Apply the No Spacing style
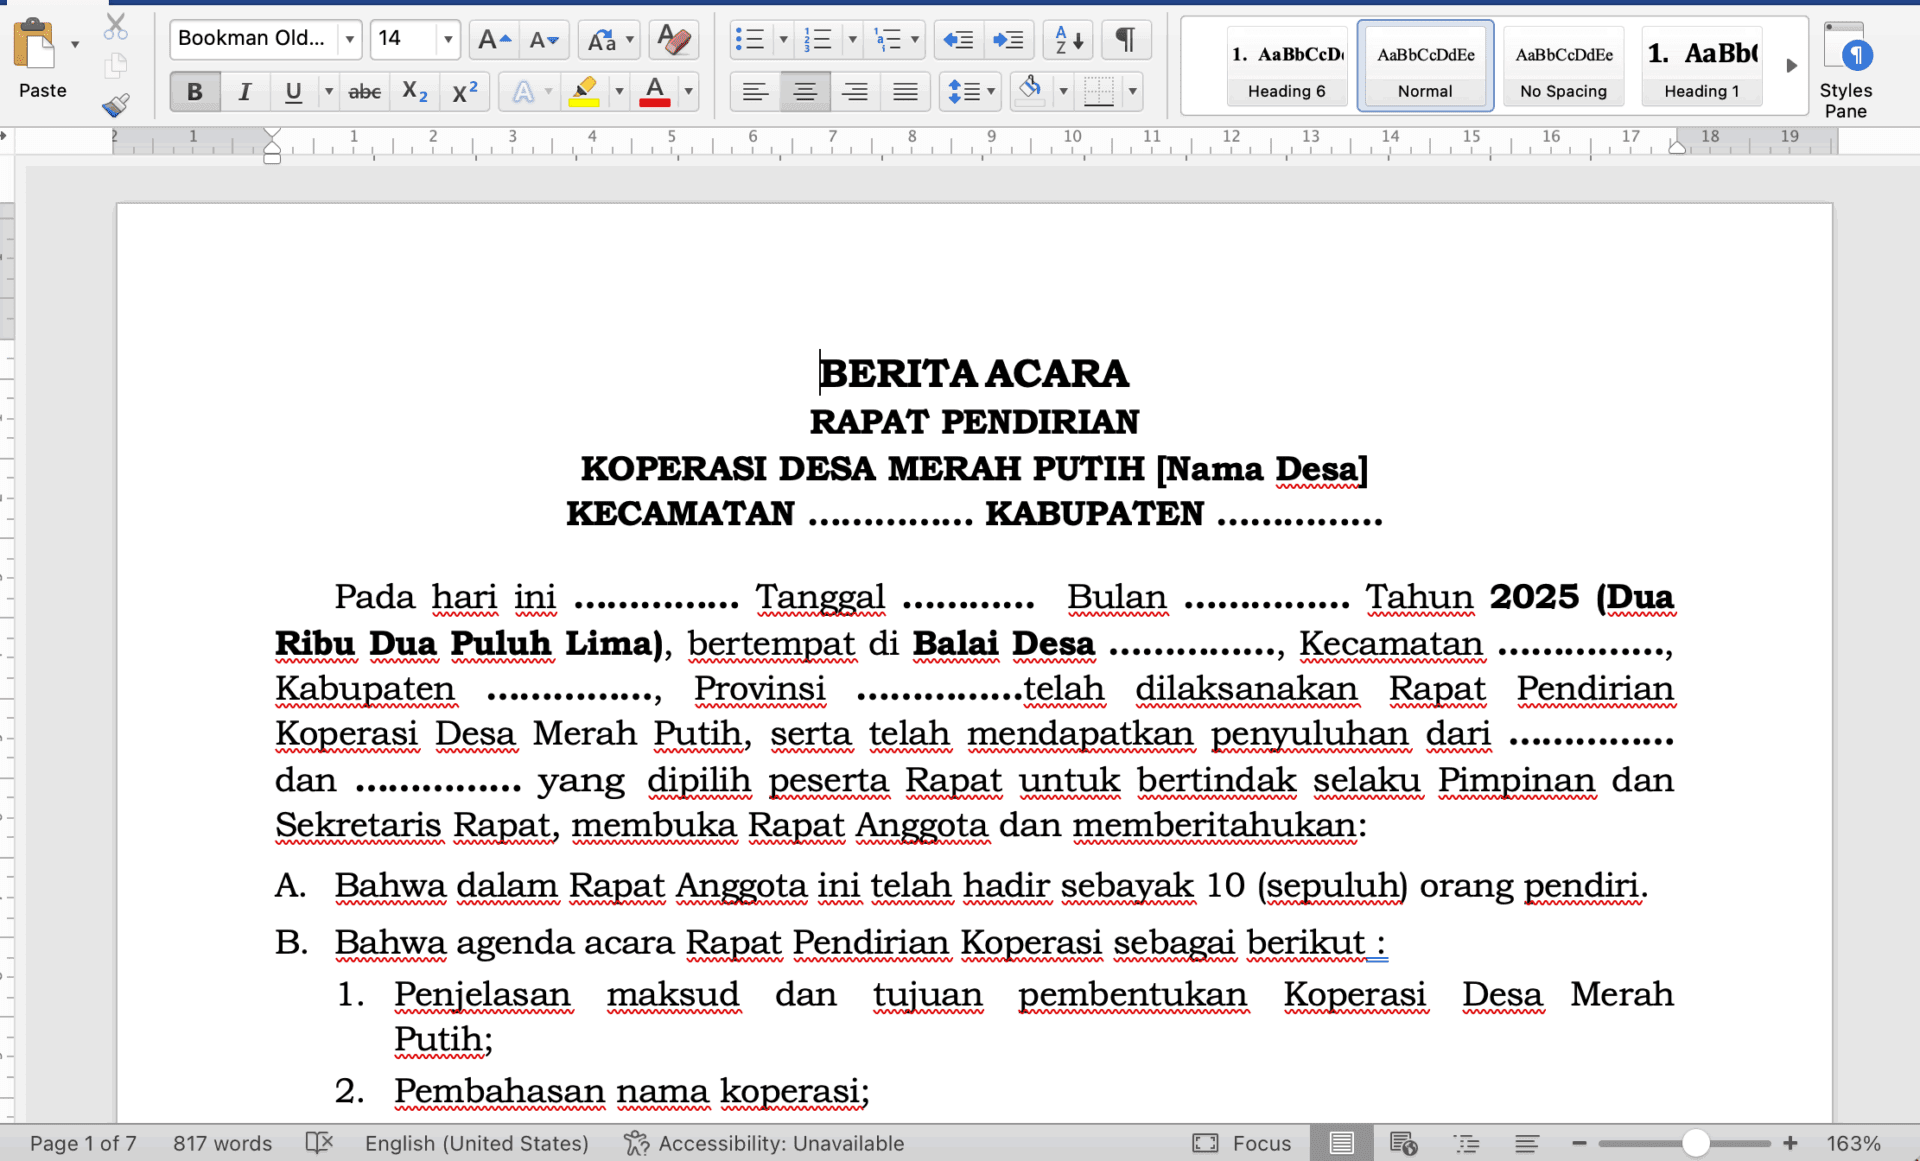1920x1161 pixels. (x=1563, y=65)
